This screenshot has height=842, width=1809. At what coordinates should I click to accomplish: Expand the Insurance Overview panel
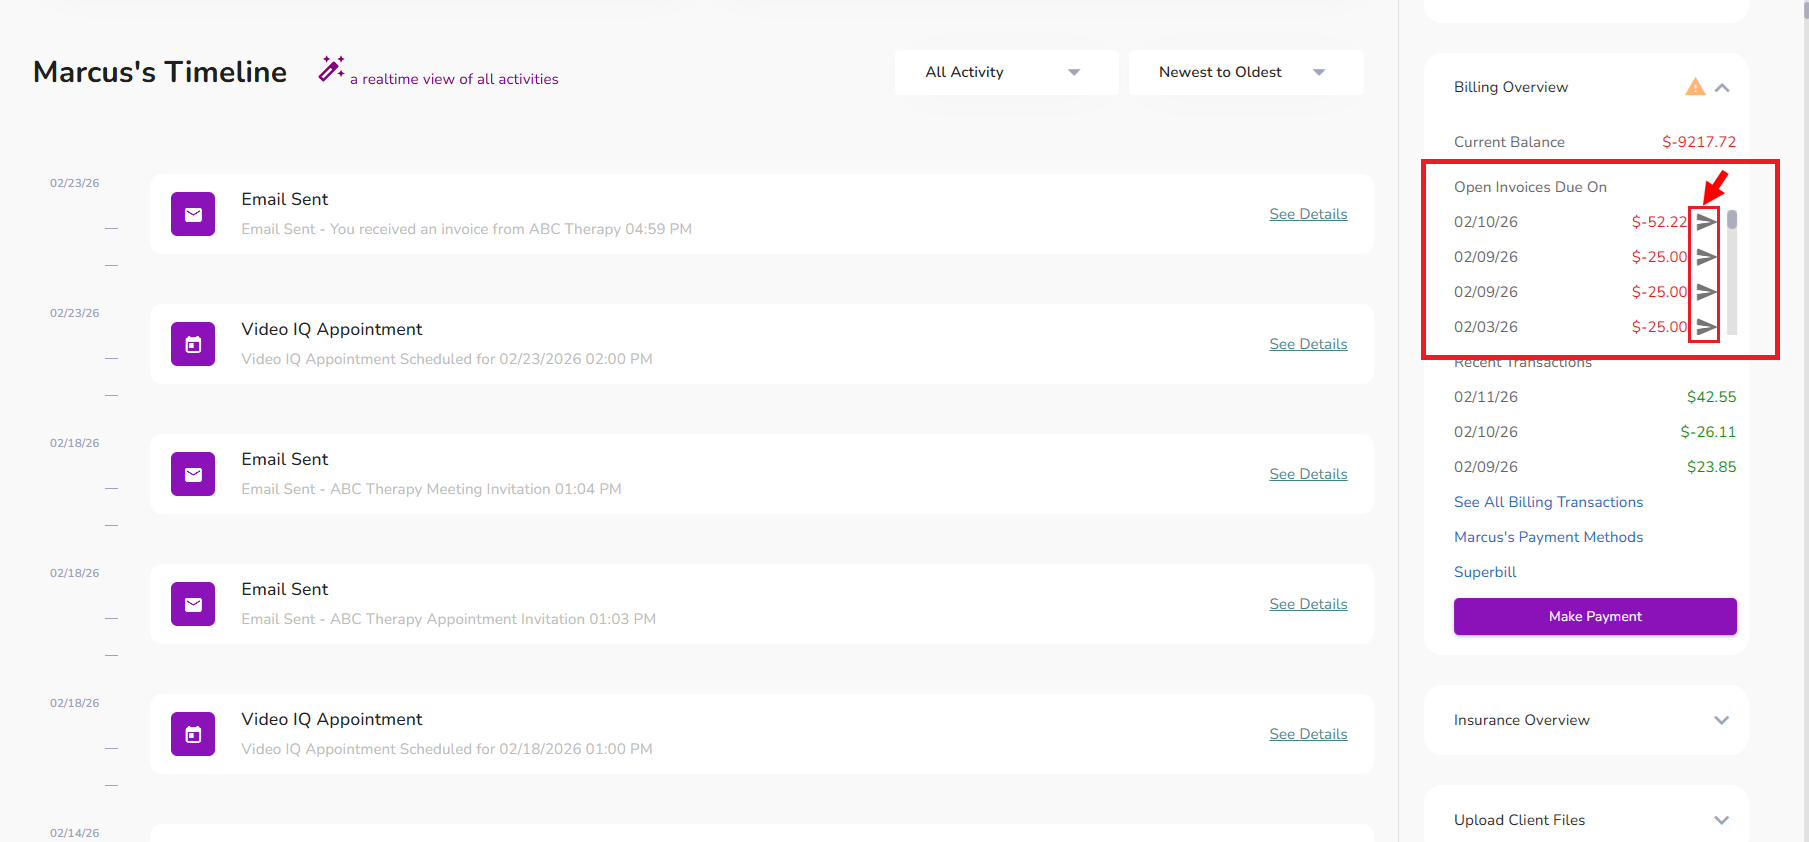click(x=1721, y=720)
